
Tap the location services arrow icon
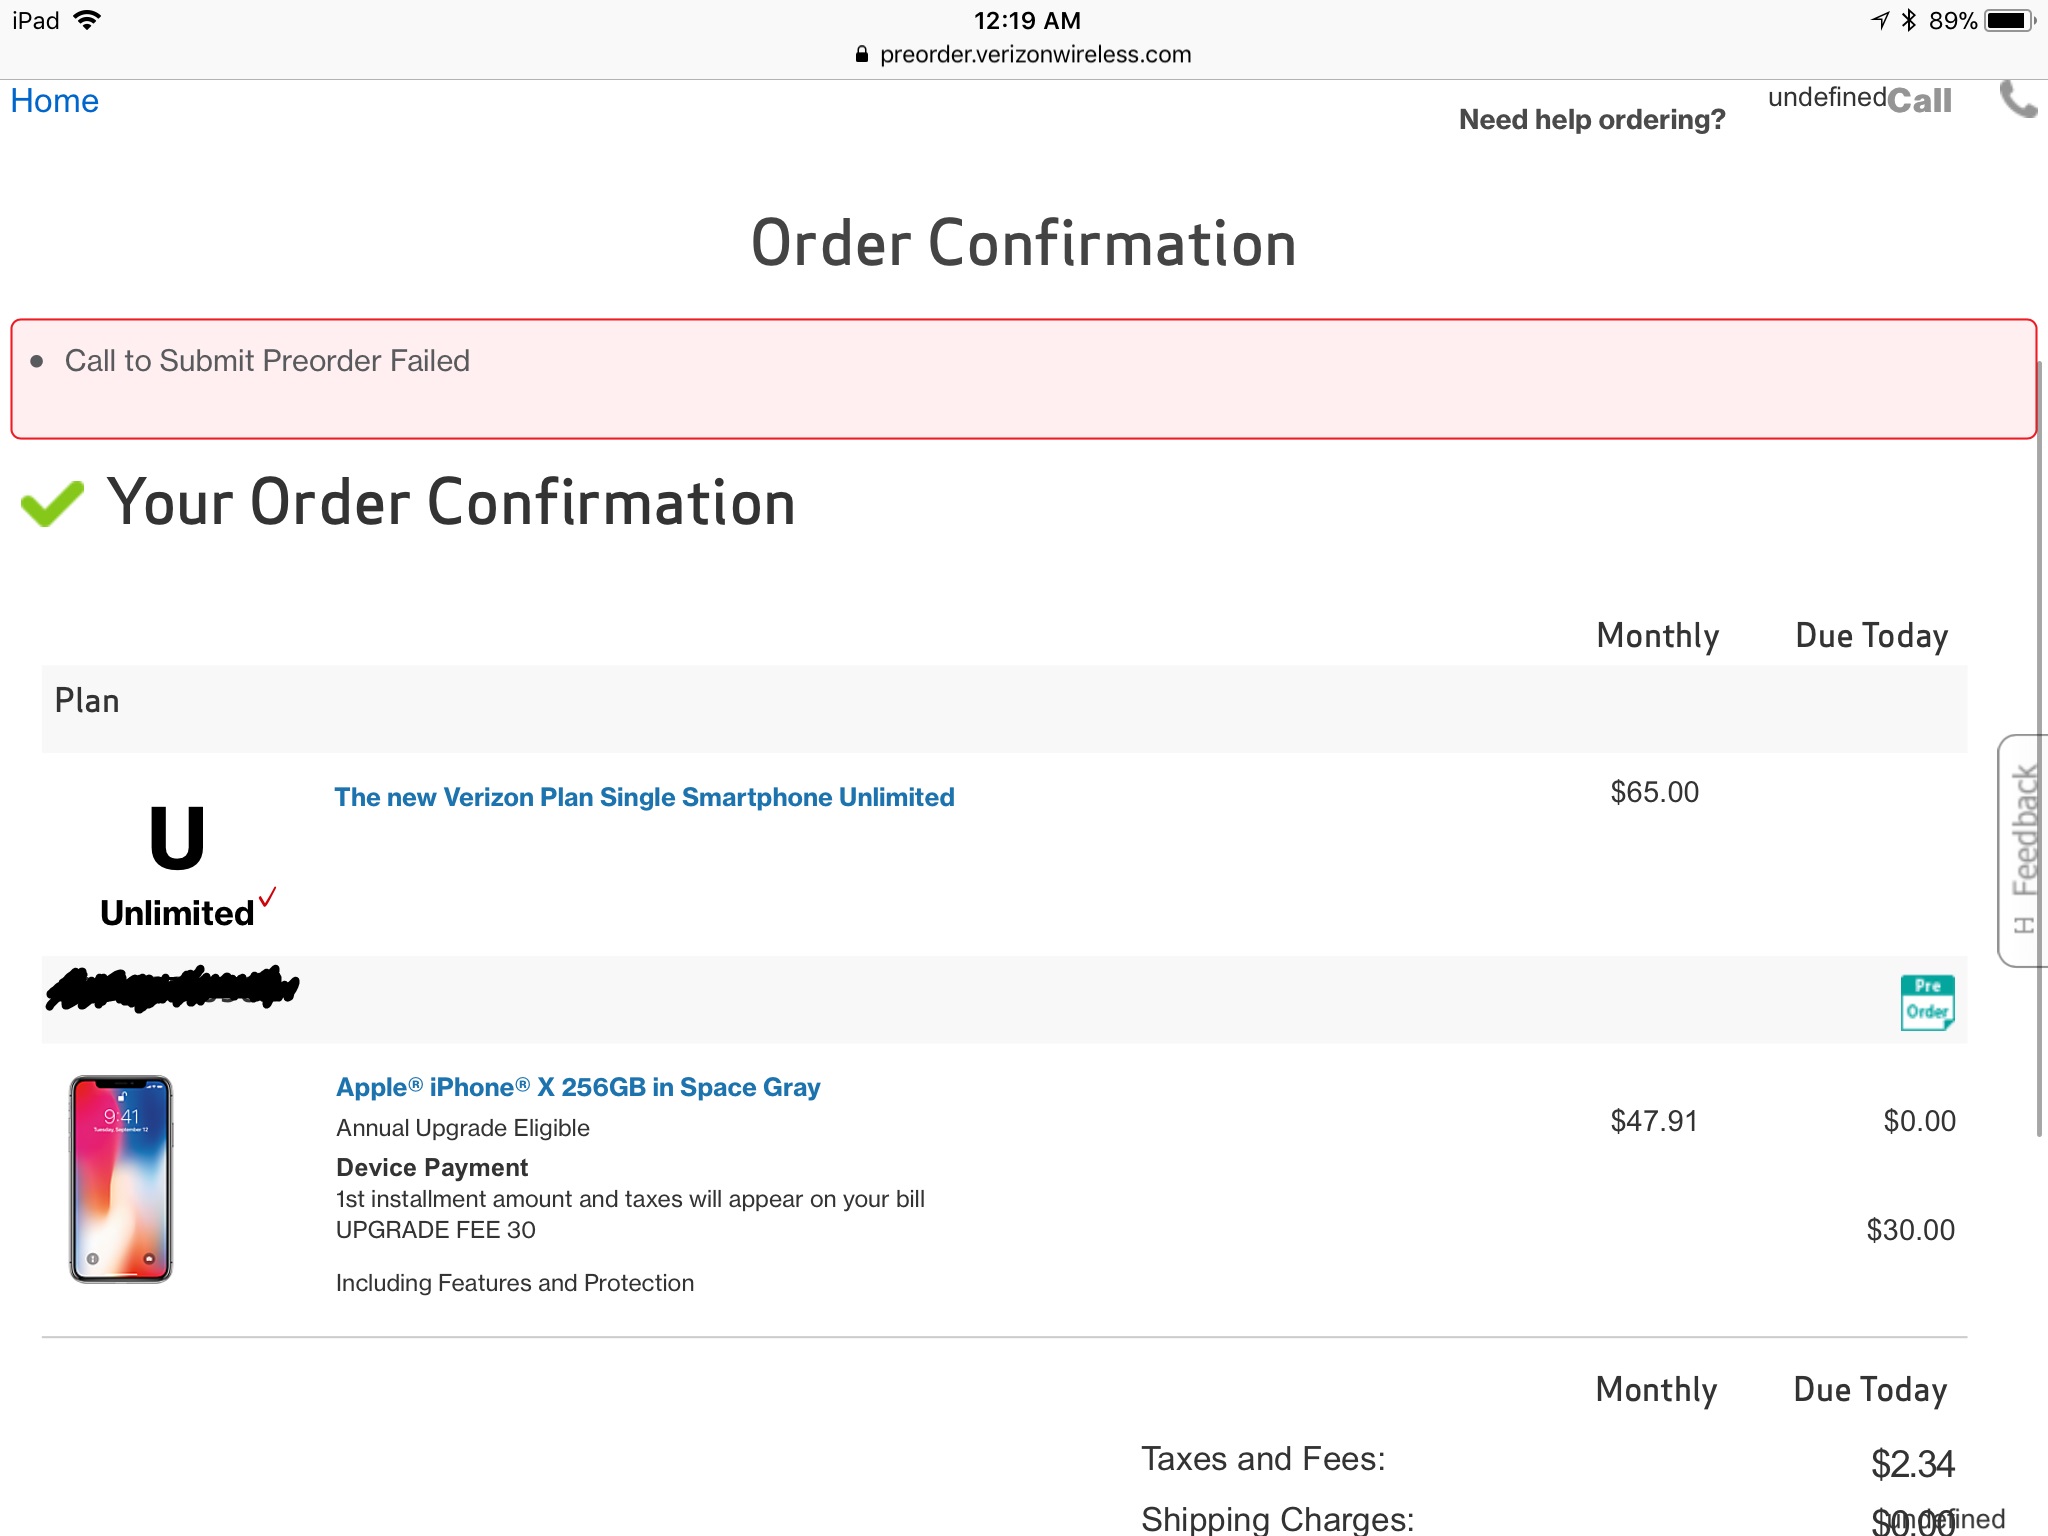click(x=1880, y=20)
